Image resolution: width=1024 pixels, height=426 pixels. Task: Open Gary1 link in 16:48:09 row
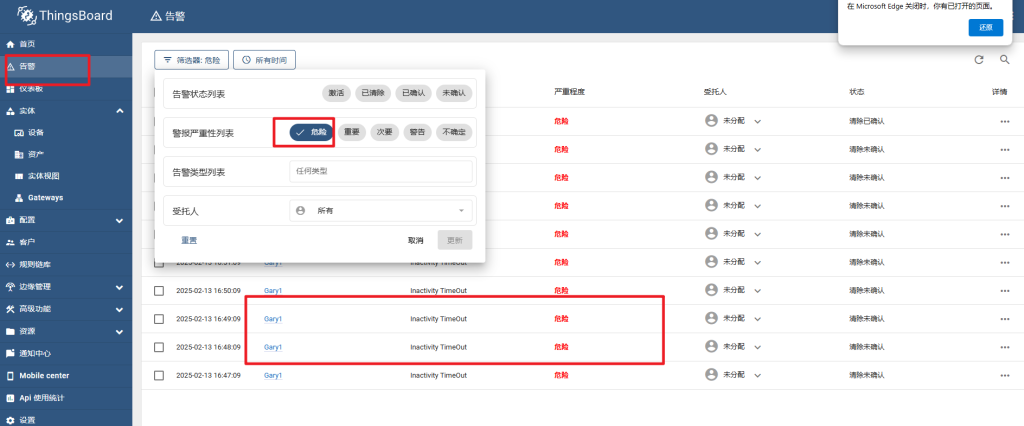tap(273, 348)
